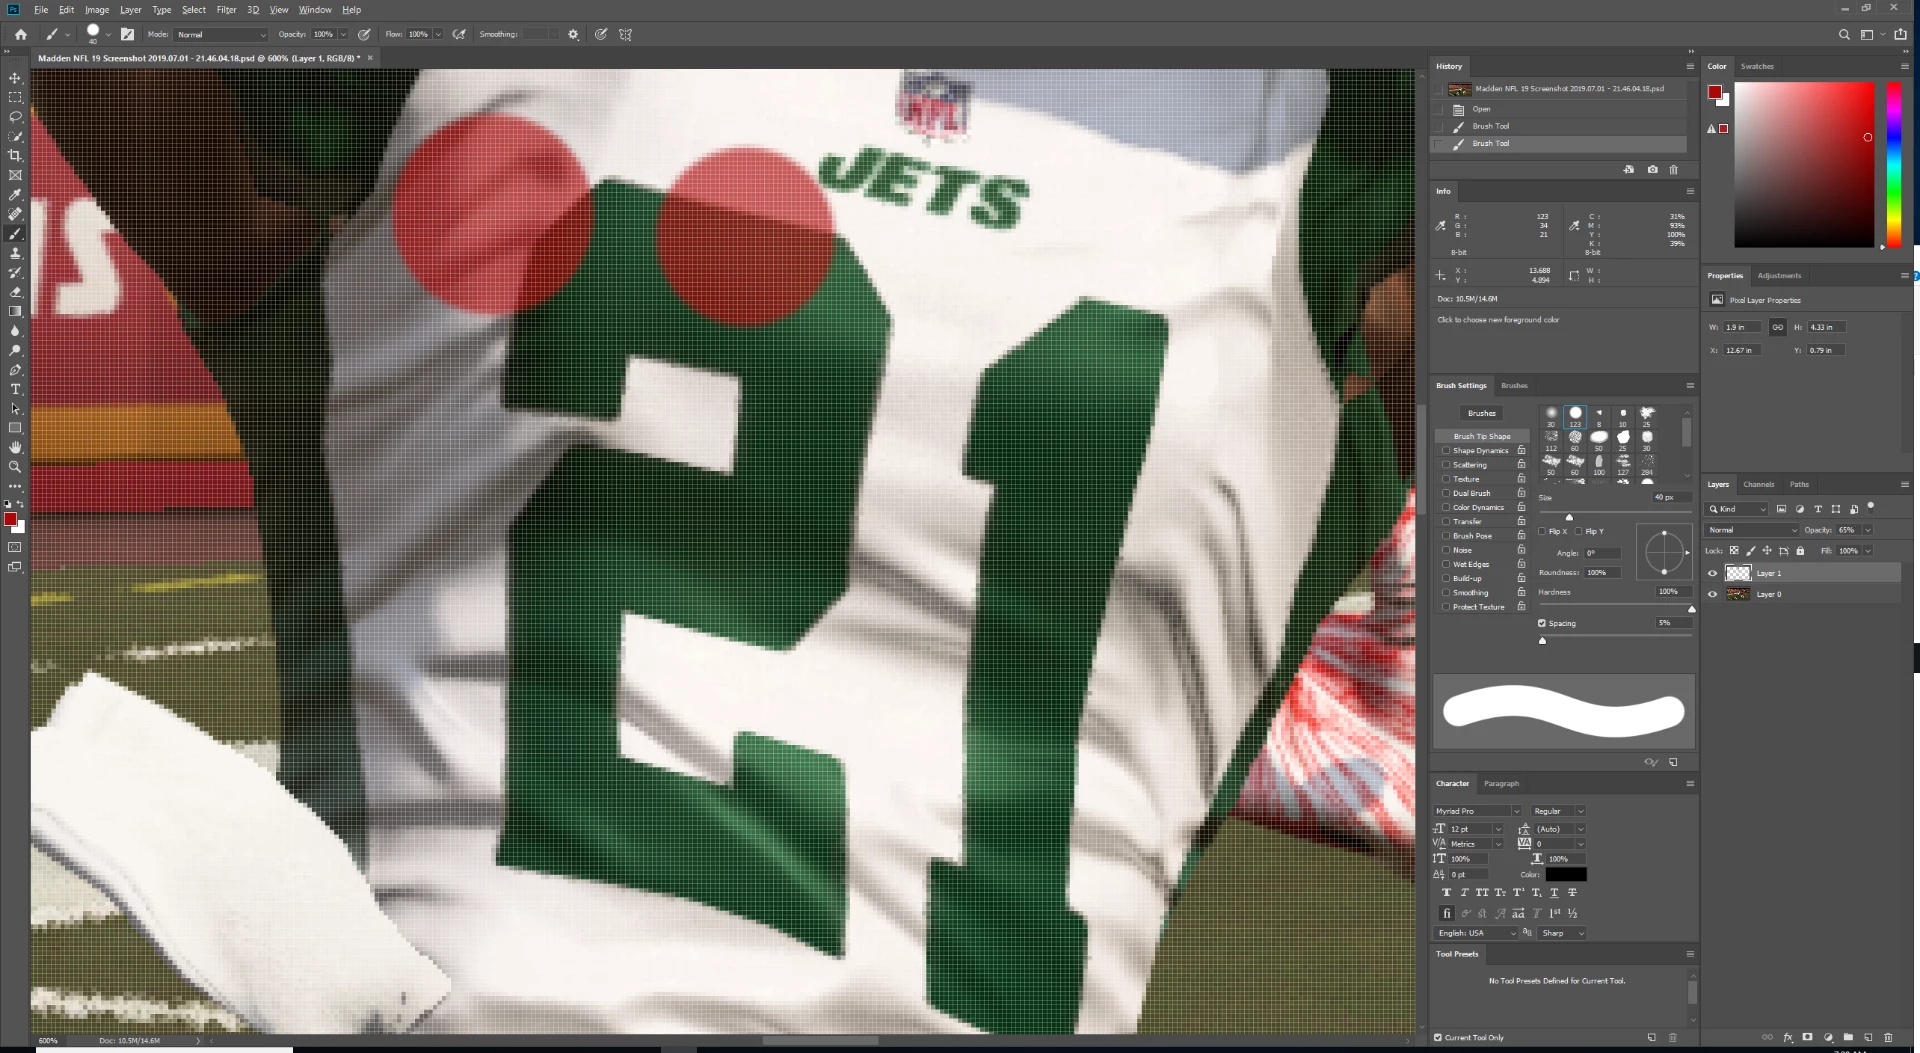Switch to the Swatches tab
Screen dimensions: 1920x1053
[x=1757, y=66]
